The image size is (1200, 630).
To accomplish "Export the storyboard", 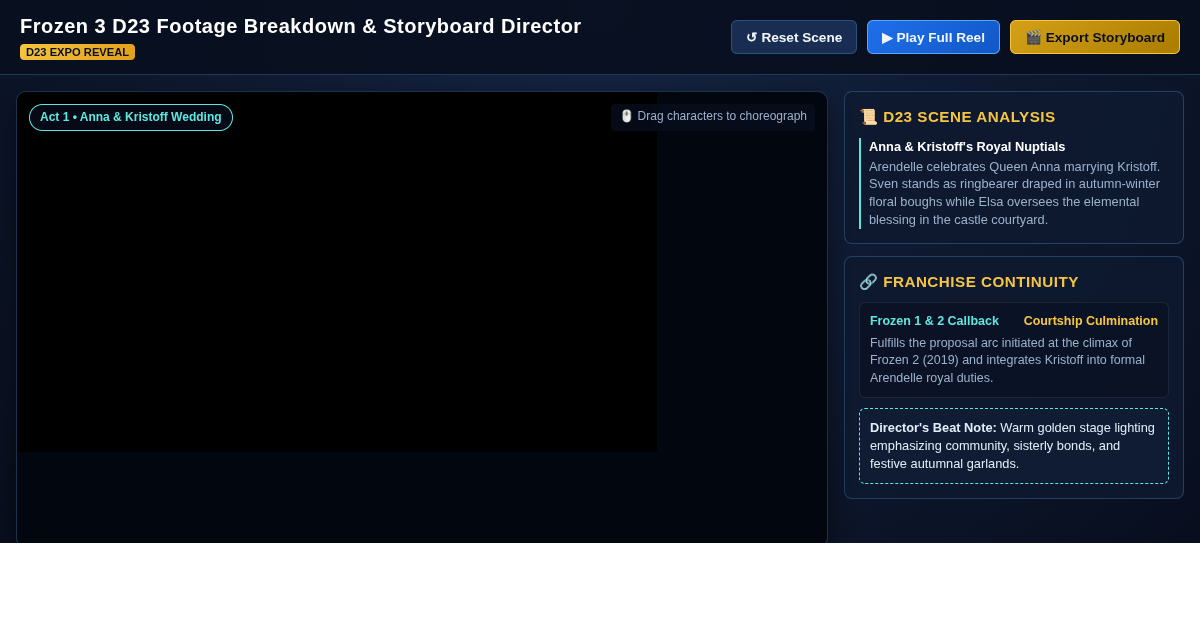I will click(x=1095, y=37).
